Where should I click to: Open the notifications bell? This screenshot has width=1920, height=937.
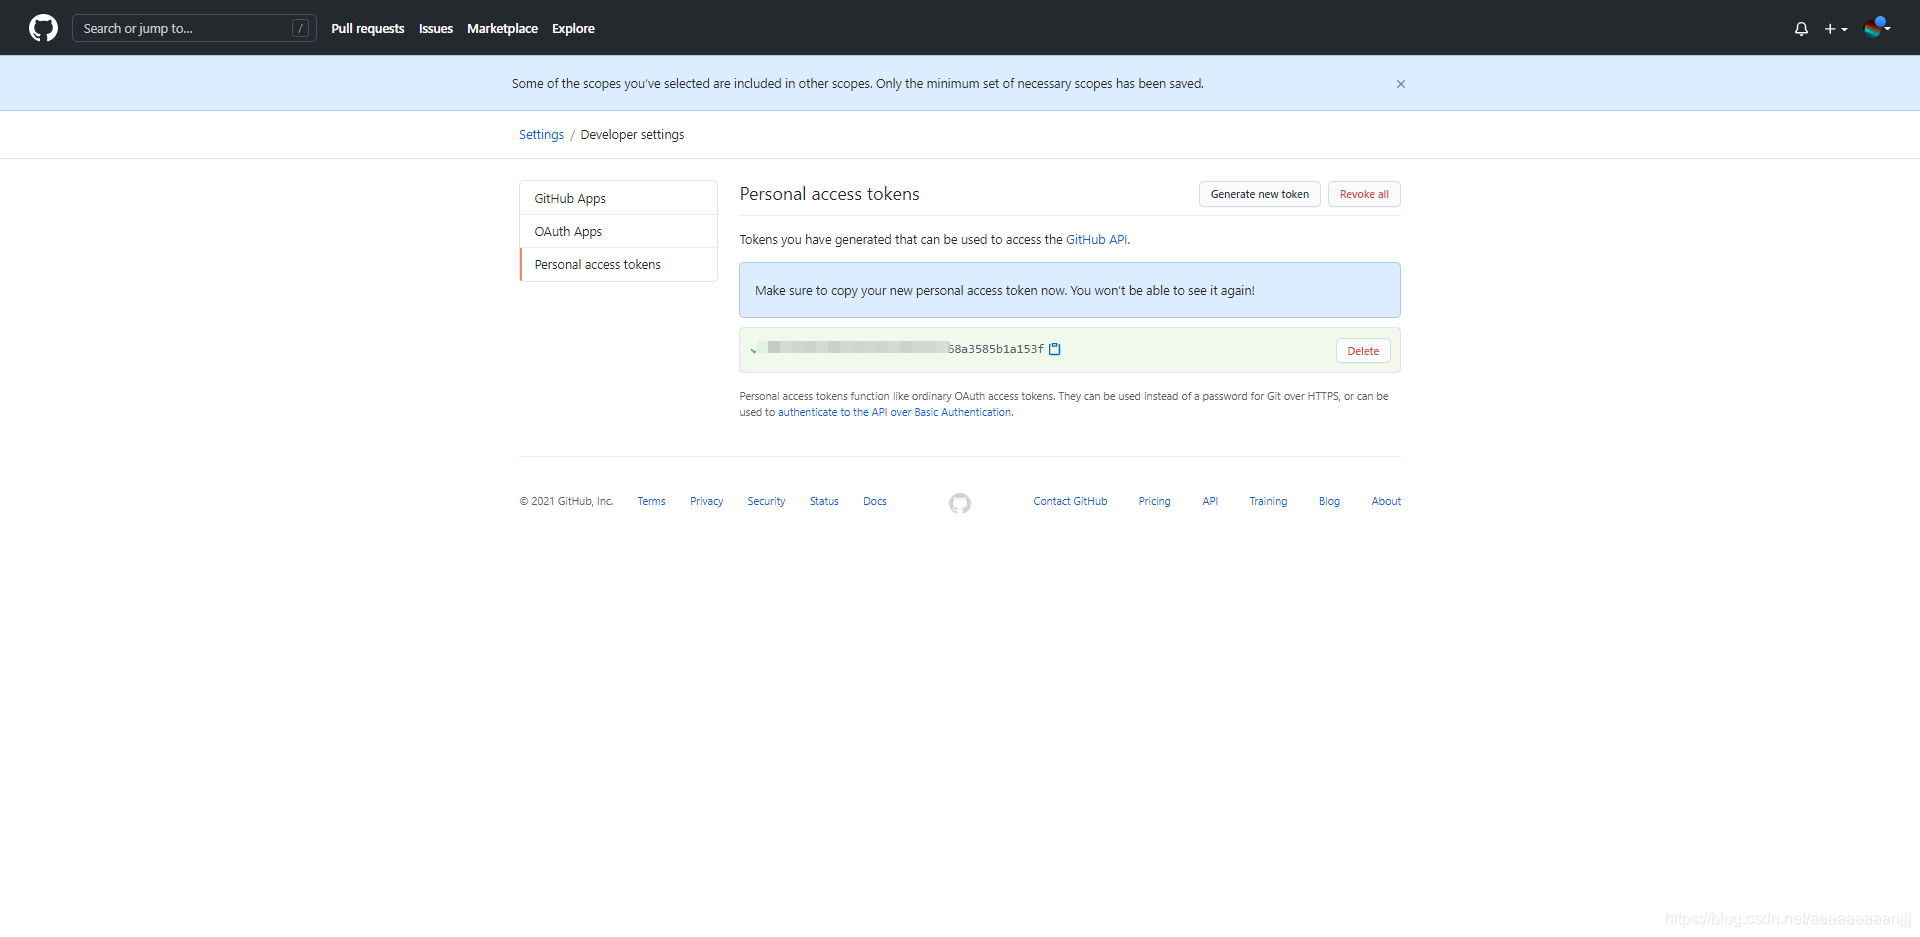tap(1801, 29)
